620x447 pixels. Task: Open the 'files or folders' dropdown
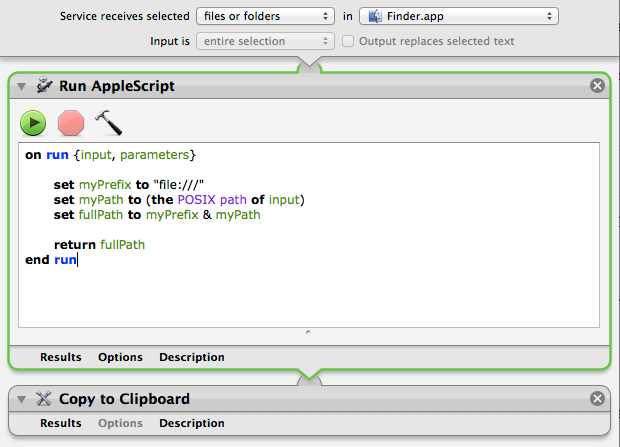pyautogui.click(x=265, y=16)
